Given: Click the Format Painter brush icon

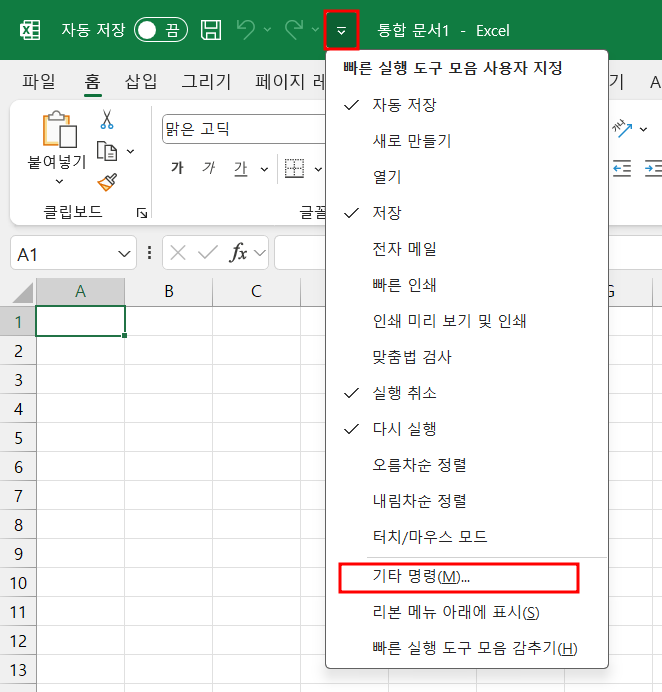Looking at the screenshot, I should [107, 182].
